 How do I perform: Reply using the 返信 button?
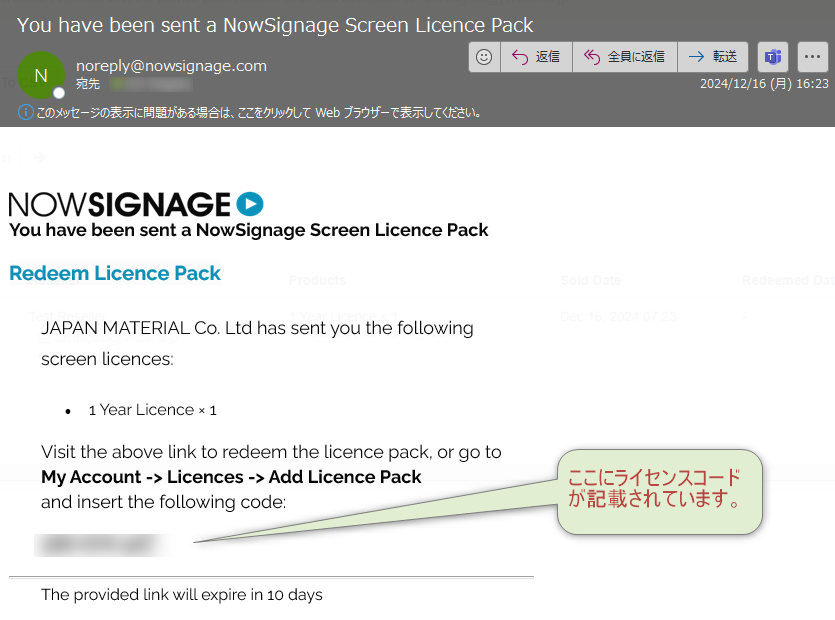tap(536, 56)
